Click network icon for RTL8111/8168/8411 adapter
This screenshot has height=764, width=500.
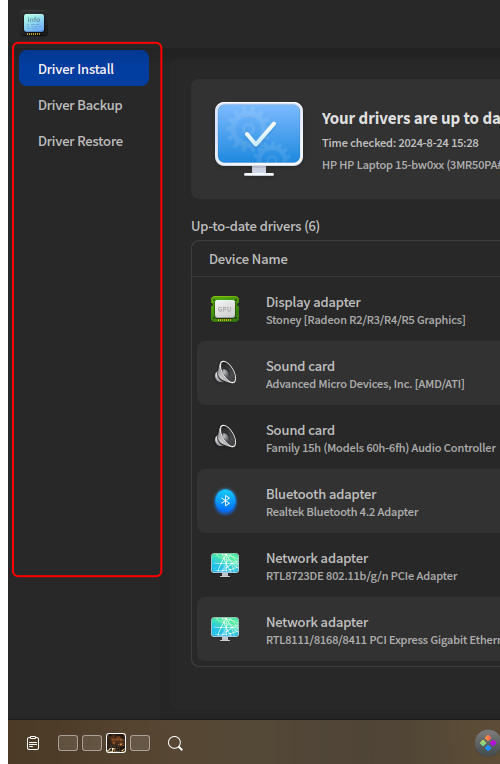coord(225,629)
